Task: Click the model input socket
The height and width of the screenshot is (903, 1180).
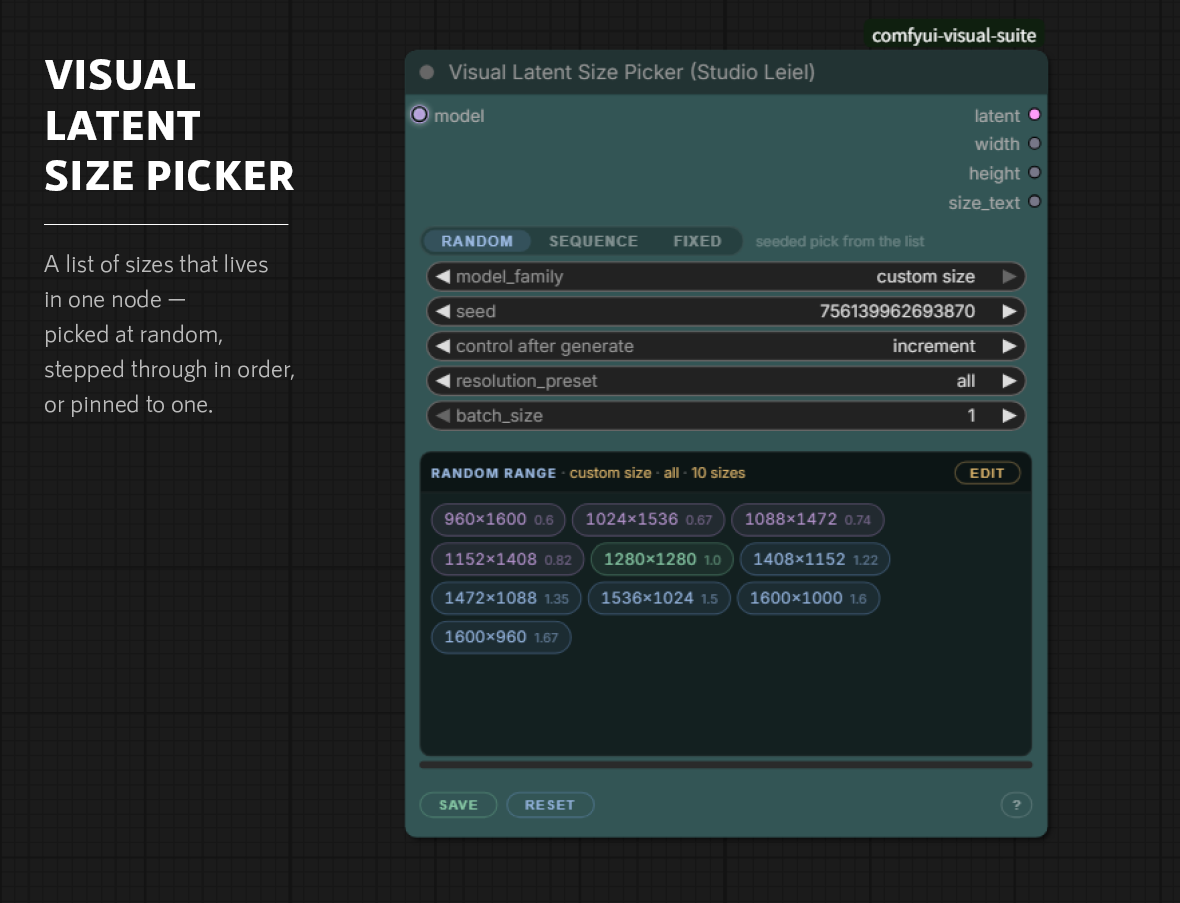Action: coord(419,114)
